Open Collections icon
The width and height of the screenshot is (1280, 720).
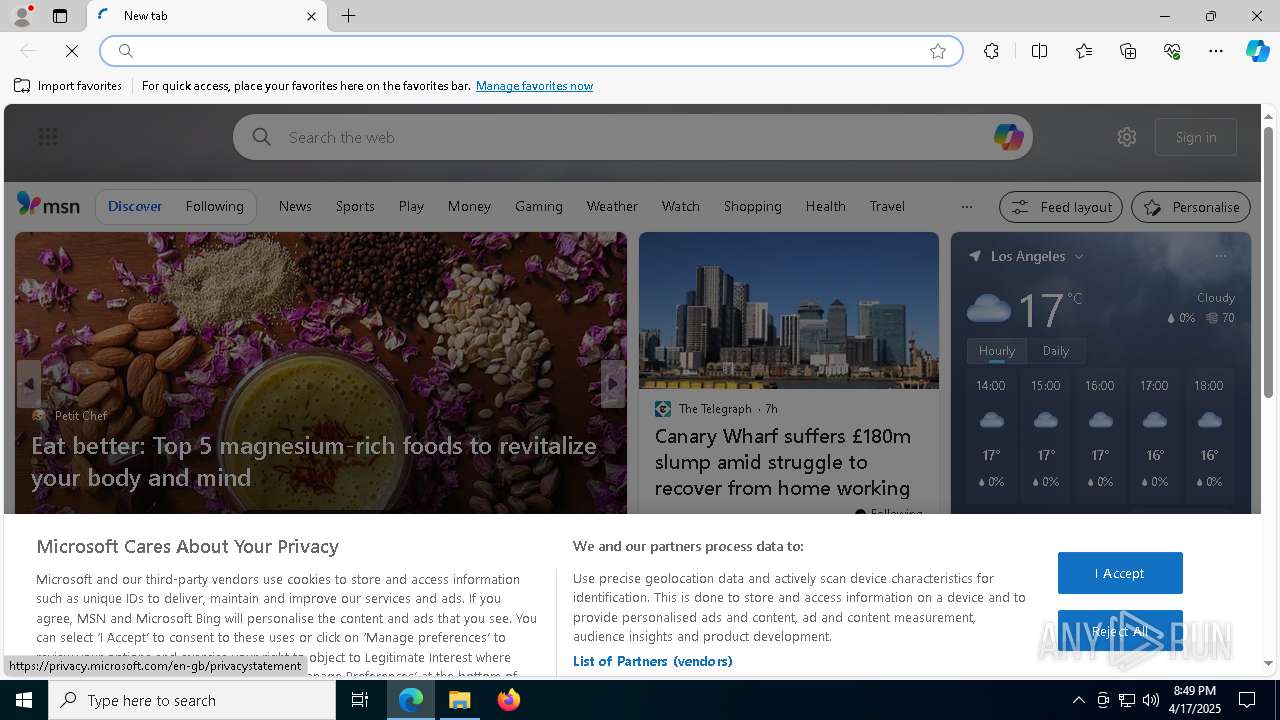[x=1128, y=51]
